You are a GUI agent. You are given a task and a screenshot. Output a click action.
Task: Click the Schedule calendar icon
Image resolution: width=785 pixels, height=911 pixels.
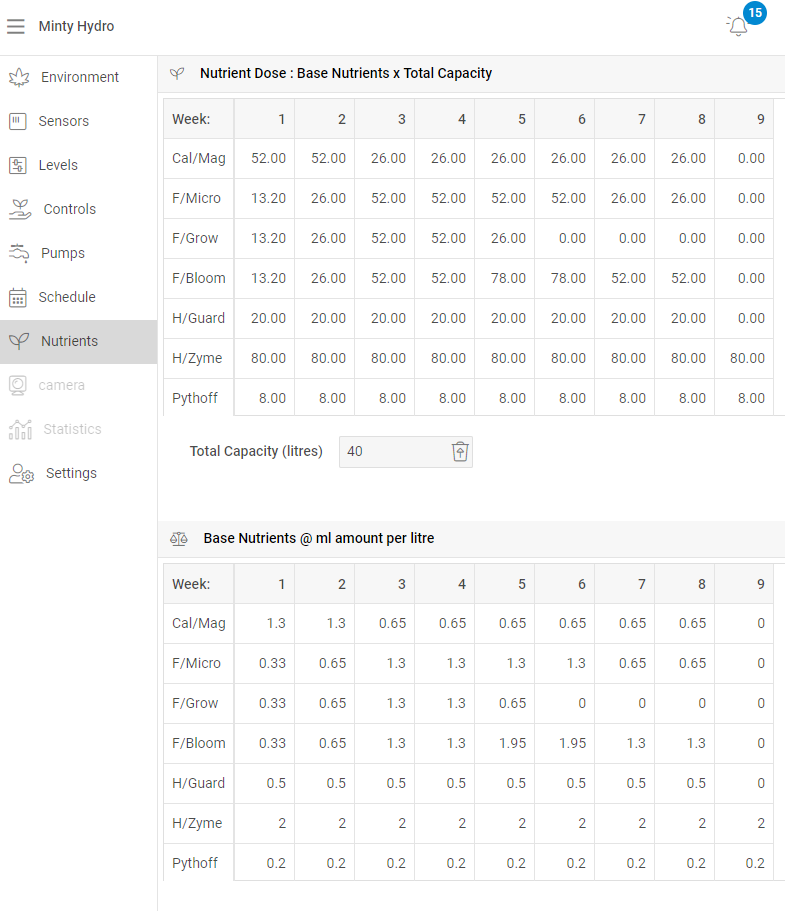17,297
